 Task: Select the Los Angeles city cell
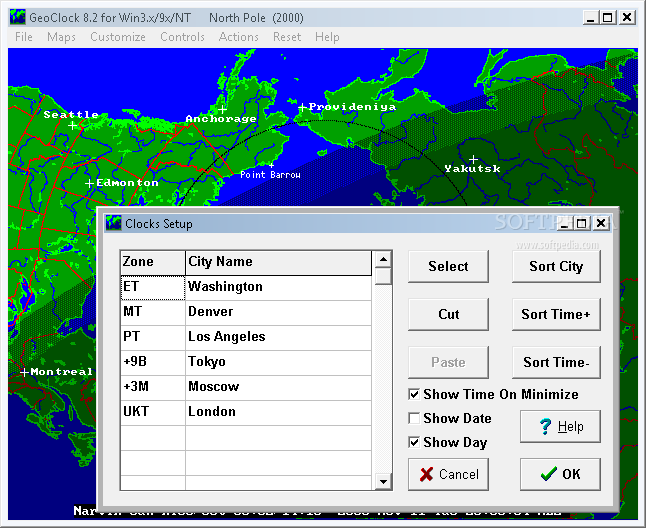coord(279,337)
